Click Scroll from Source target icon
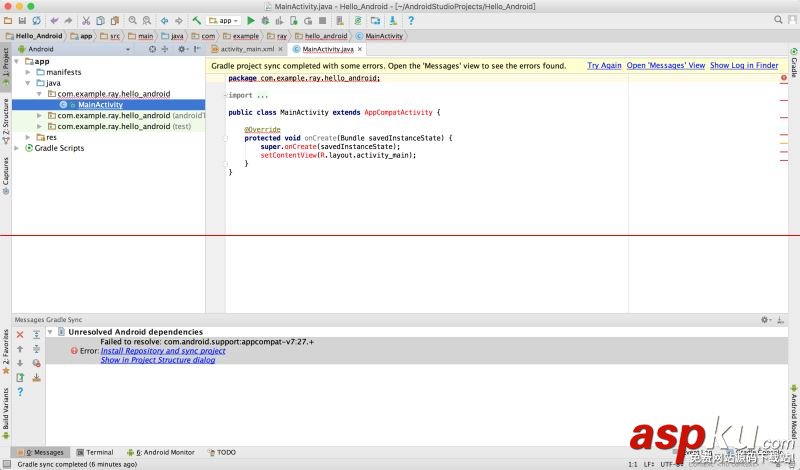The image size is (800, 470). pos(152,49)
